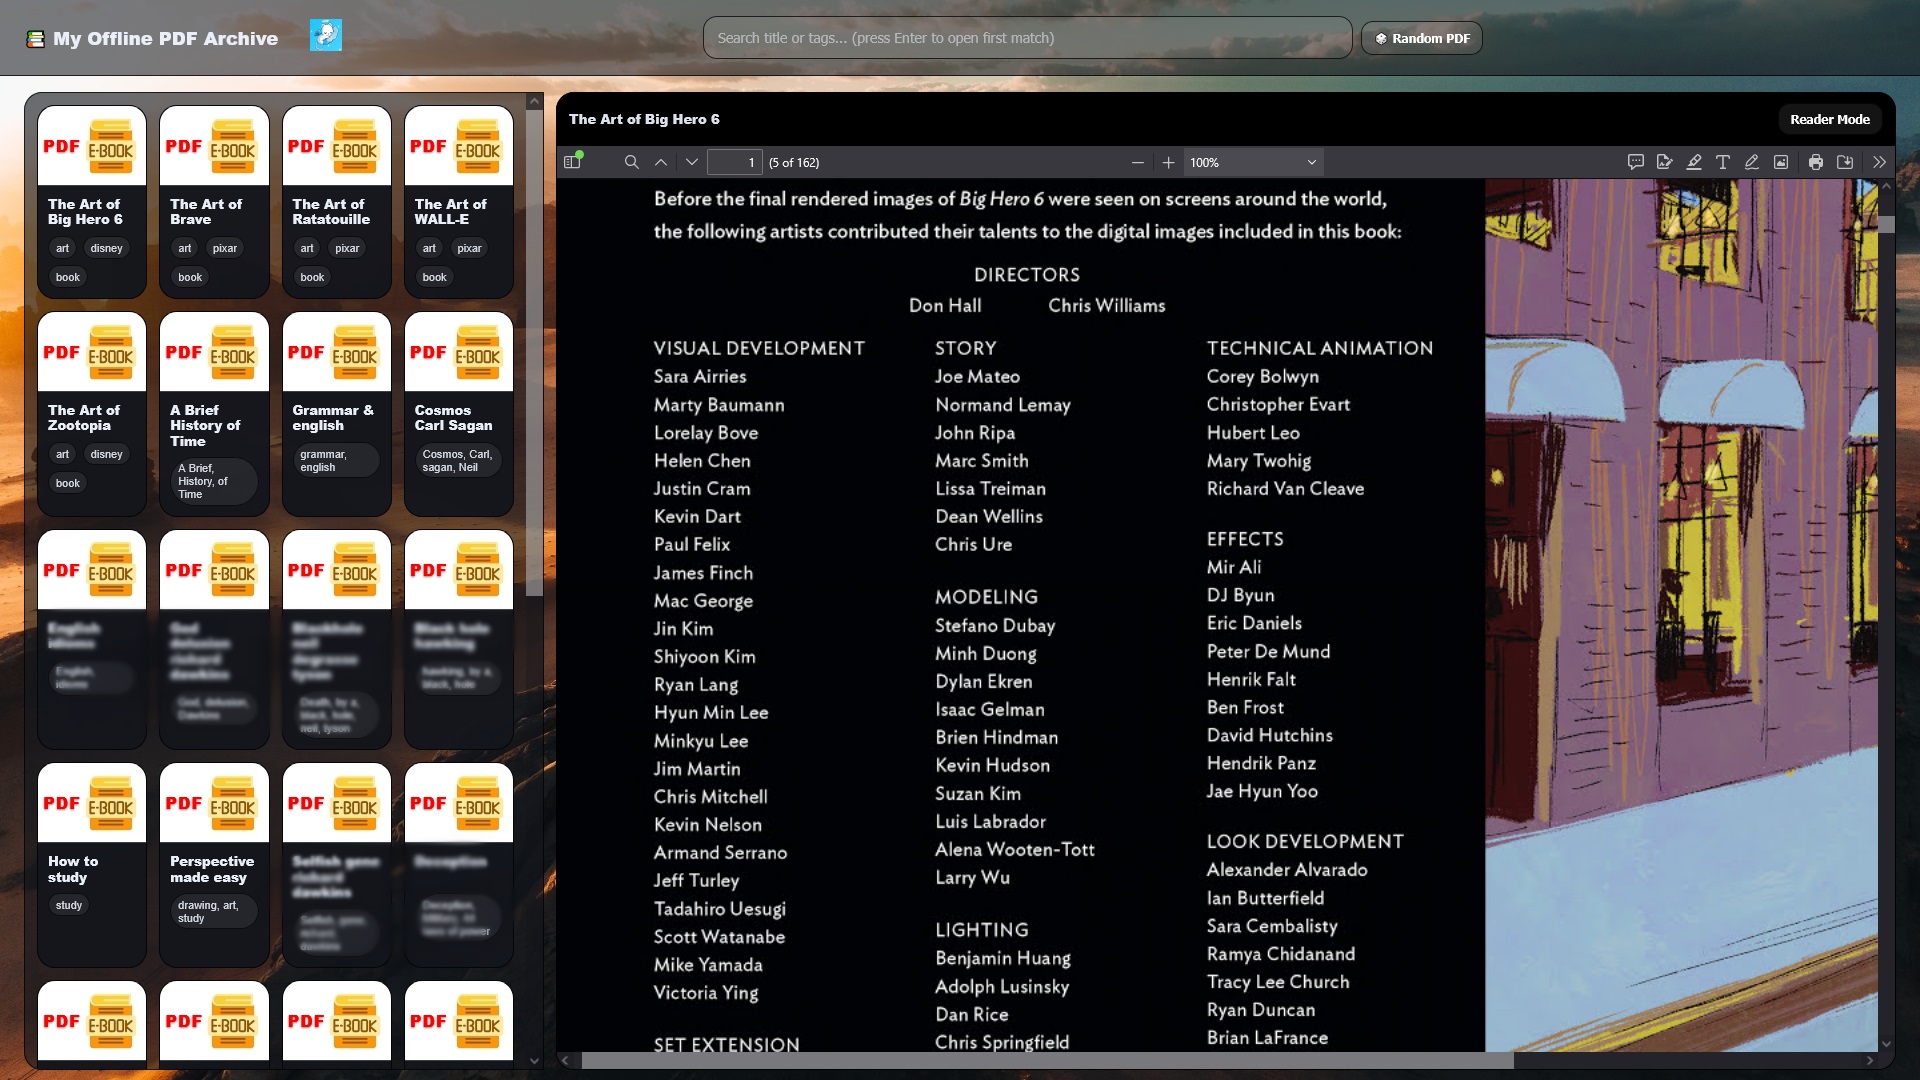Click the zoom out minus button

click(x=1137, y=162)
